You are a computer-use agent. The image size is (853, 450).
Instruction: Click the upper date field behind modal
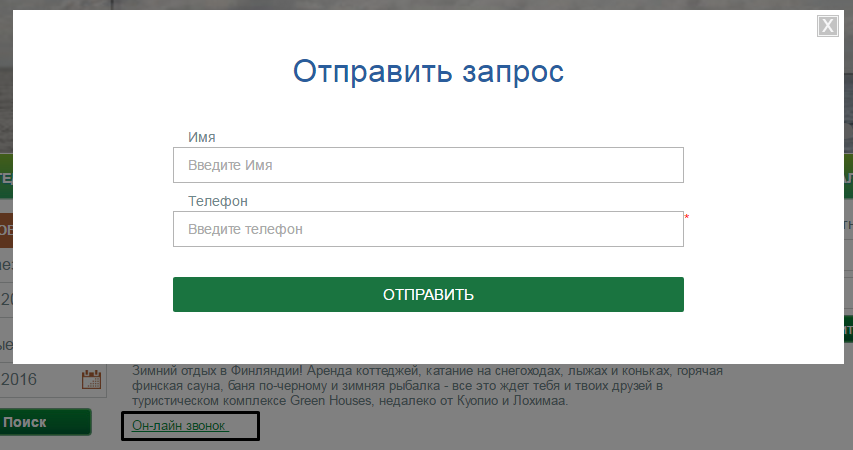pos(6,299)
